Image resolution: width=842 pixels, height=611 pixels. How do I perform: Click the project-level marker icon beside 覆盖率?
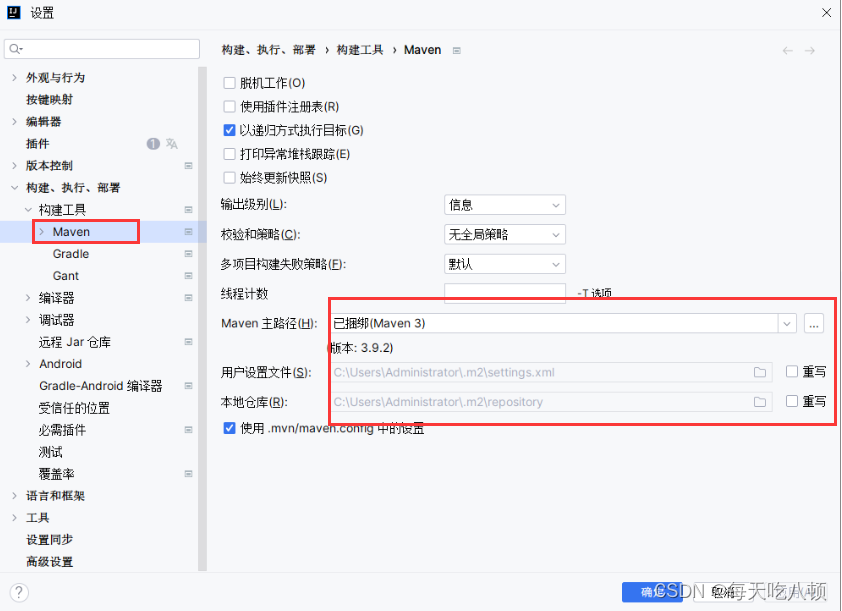coord(188,474)
